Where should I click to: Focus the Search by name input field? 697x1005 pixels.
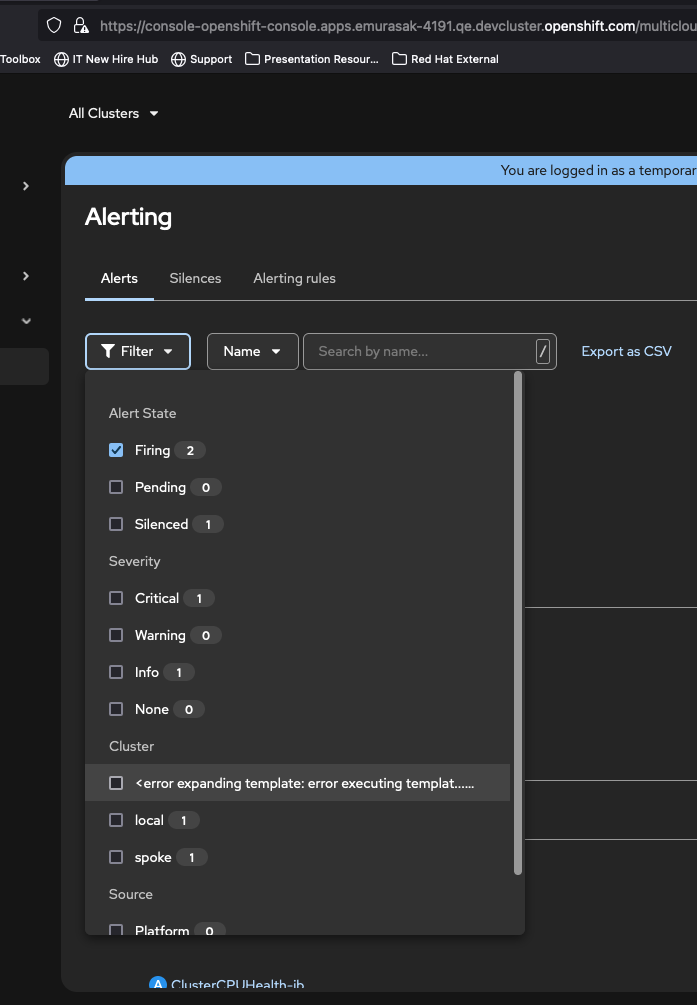coord(420,351)
